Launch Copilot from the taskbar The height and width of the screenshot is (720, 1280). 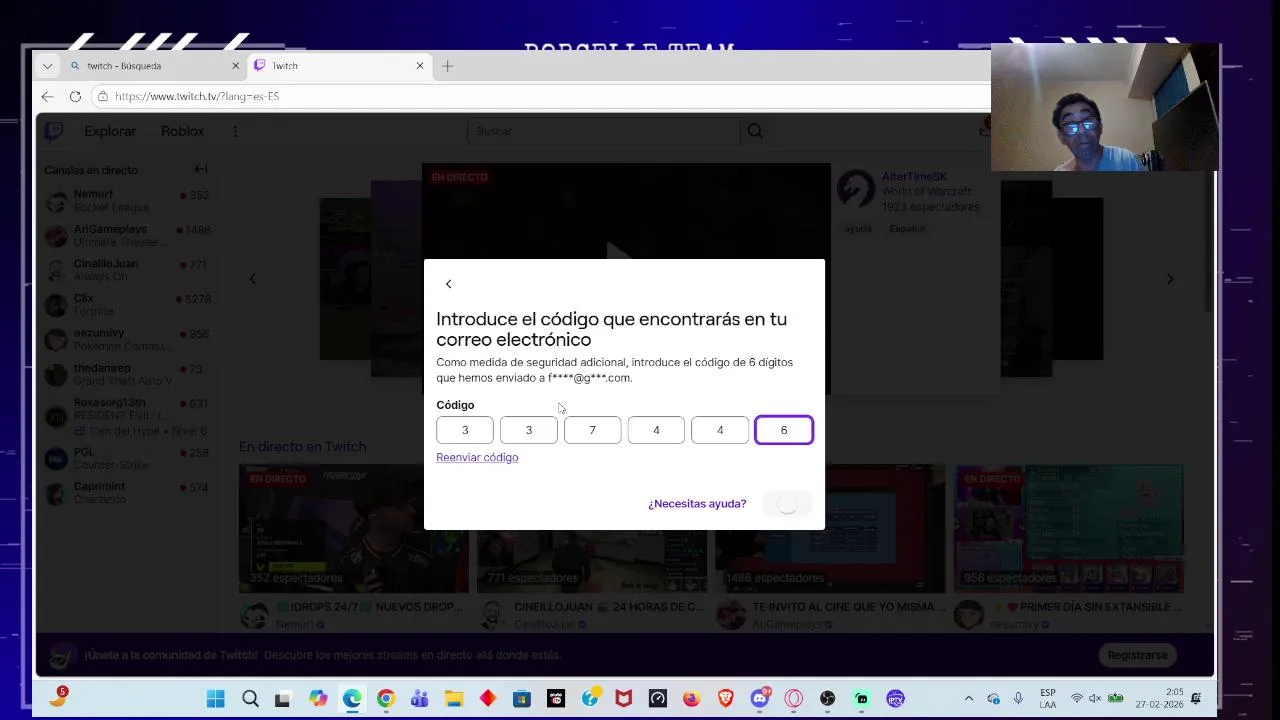(318, 699)
